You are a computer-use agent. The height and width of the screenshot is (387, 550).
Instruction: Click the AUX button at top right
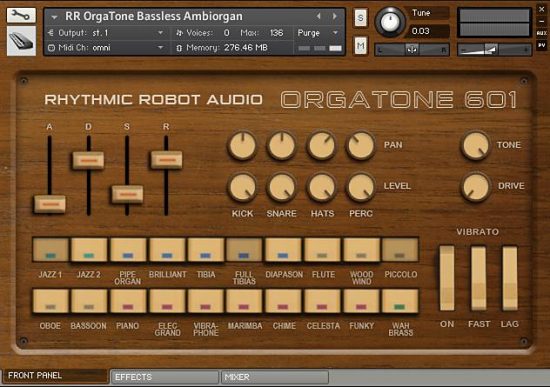click(542, 33)
